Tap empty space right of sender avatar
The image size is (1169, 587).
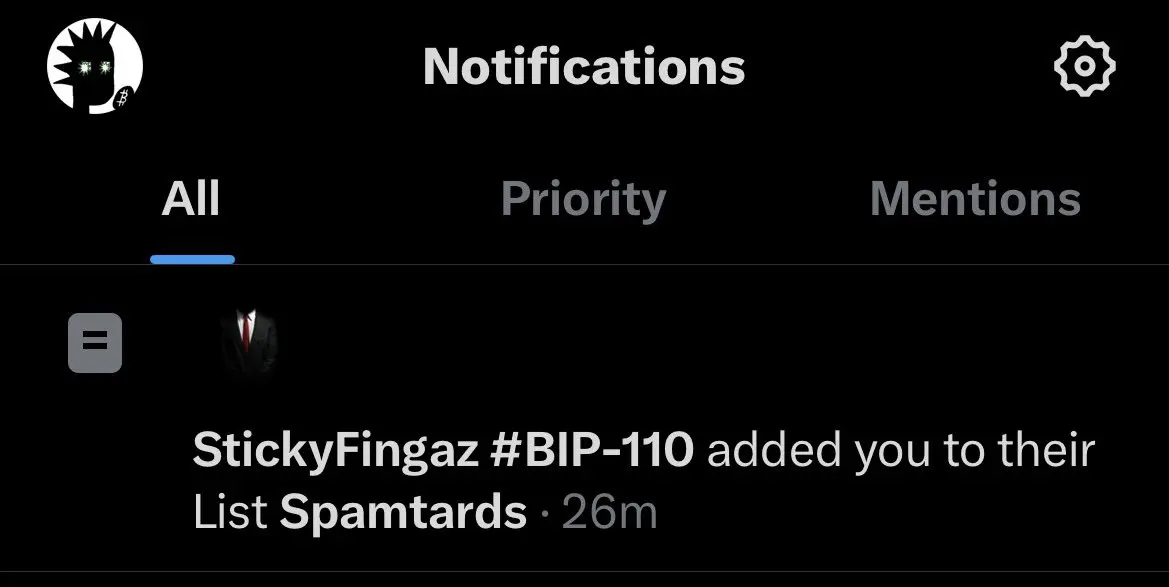[x=671, y=342]
